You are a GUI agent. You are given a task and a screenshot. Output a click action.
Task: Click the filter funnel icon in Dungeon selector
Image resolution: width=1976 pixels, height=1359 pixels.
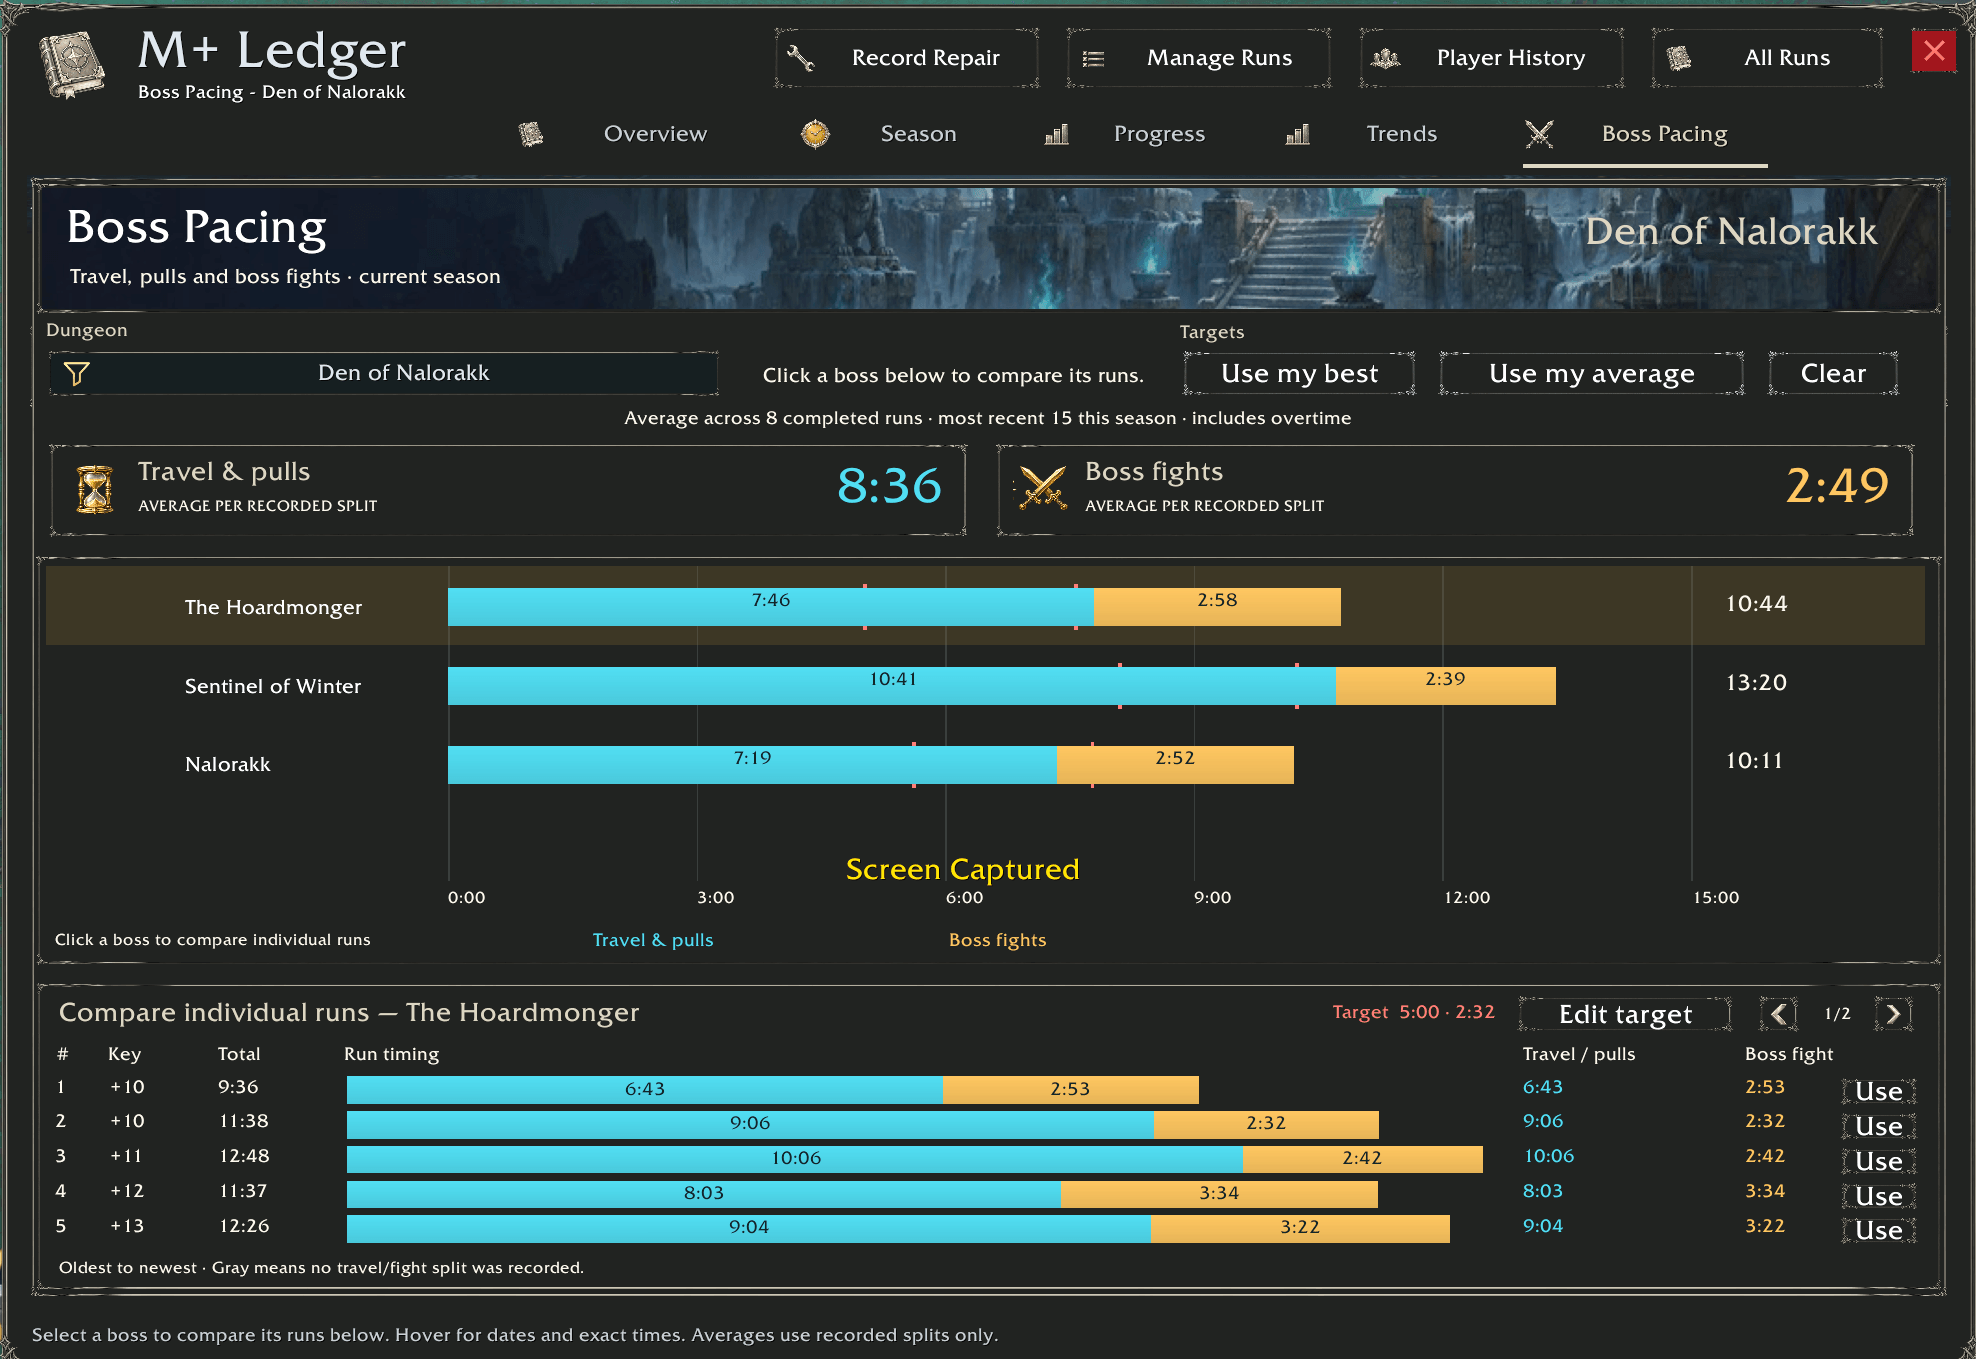pos(77,373)
